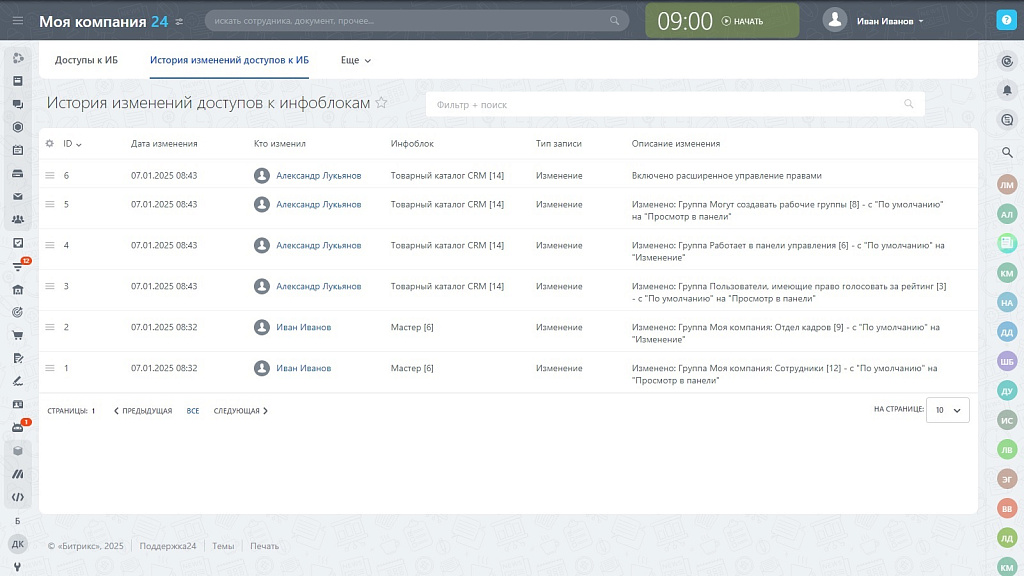This screenshot has height=576, width=1024.
Task: Sort the table by ID column
Action: [x=72, y=143]
